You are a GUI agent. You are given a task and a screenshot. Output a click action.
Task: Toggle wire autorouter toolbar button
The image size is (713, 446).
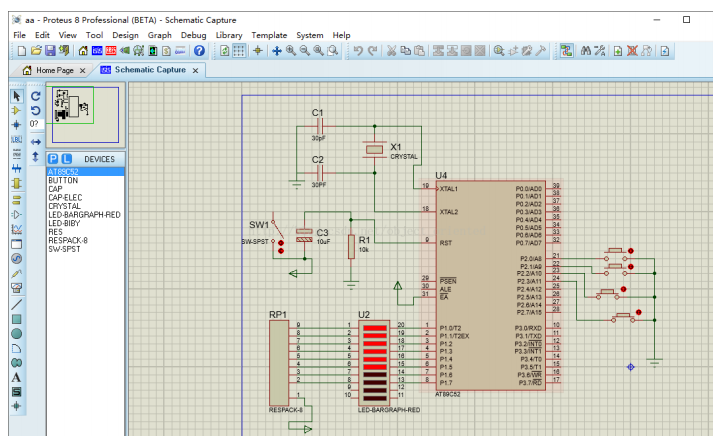tap(566, 51)
